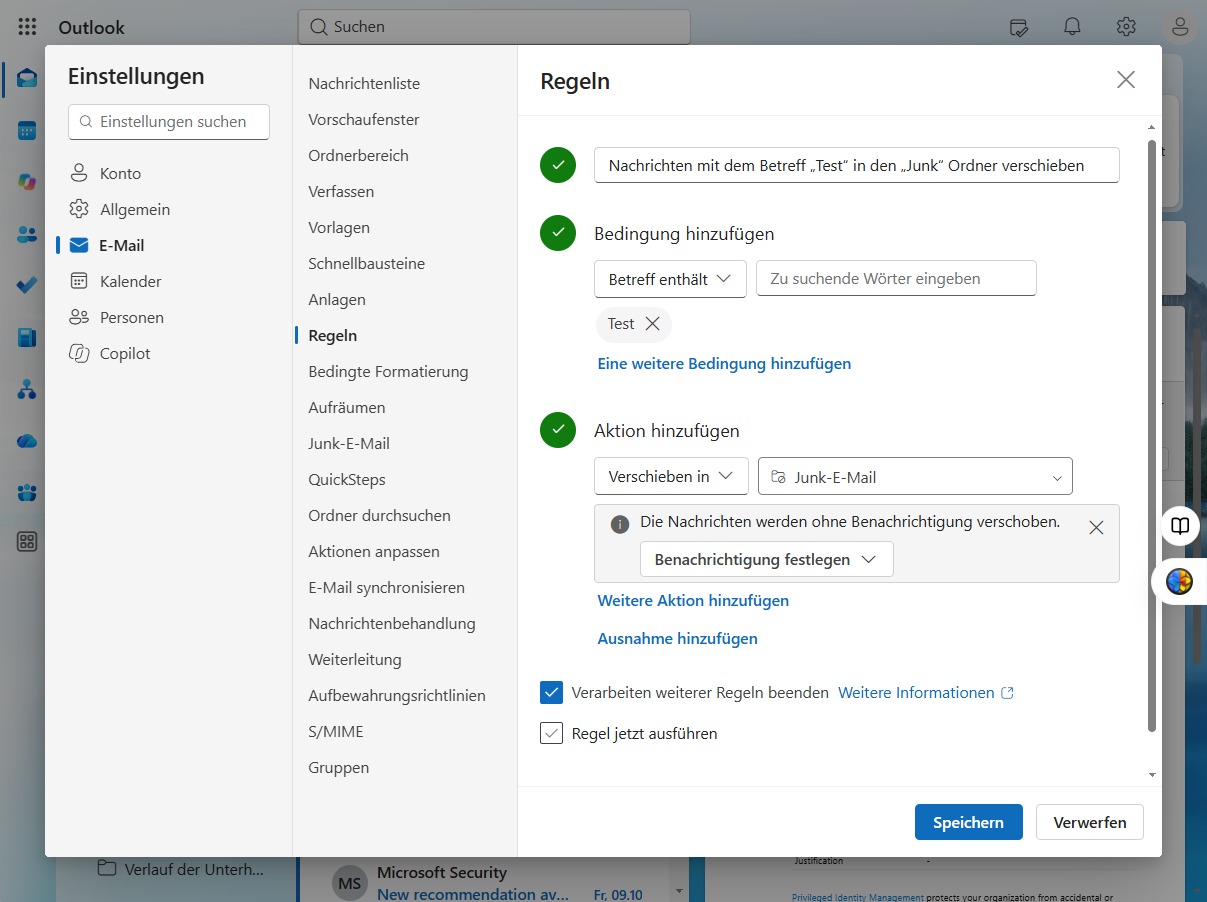Click 'Ausnahme hinzufügen' link
1207x902 pixels.
click(677, 638)
